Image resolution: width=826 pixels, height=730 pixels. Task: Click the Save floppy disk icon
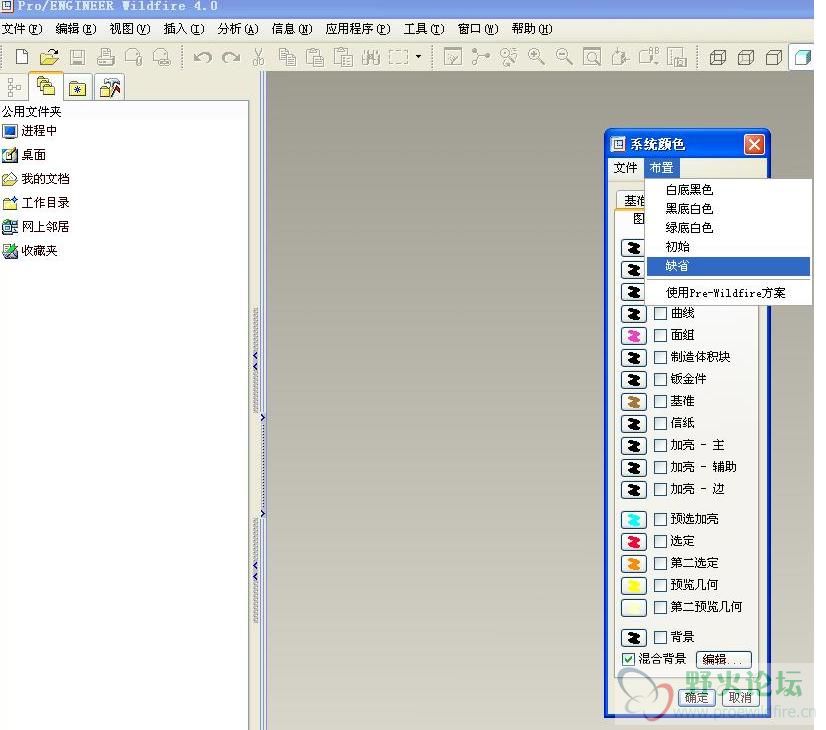coord(77,57)
